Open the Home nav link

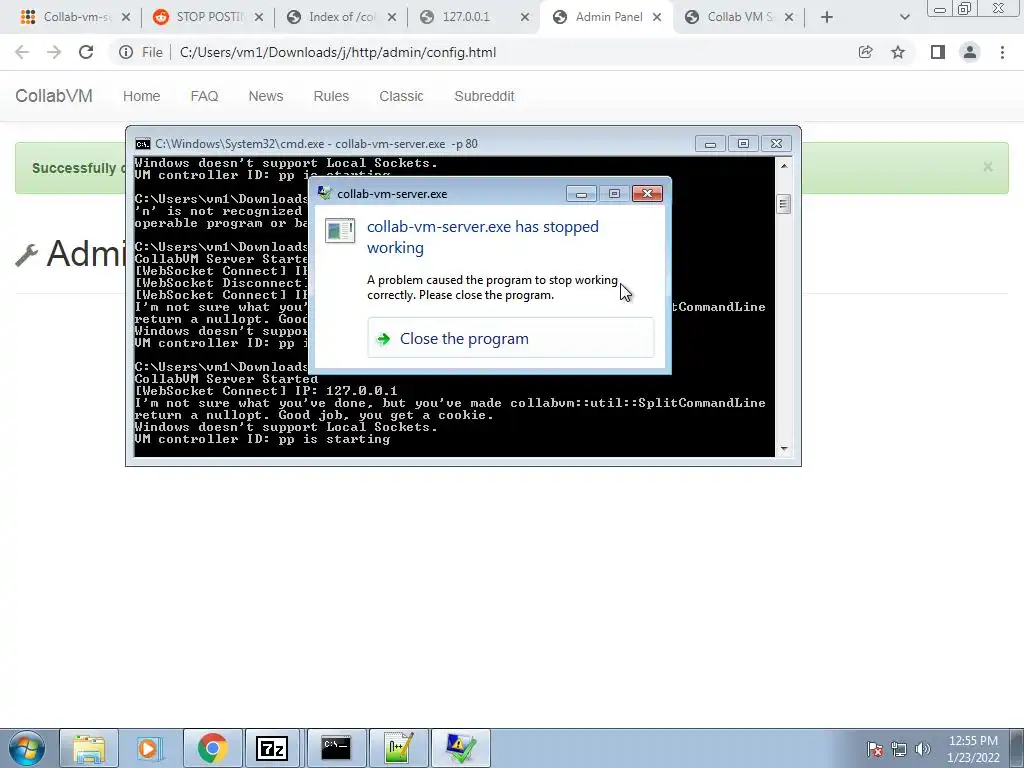(x=141, y=96)
